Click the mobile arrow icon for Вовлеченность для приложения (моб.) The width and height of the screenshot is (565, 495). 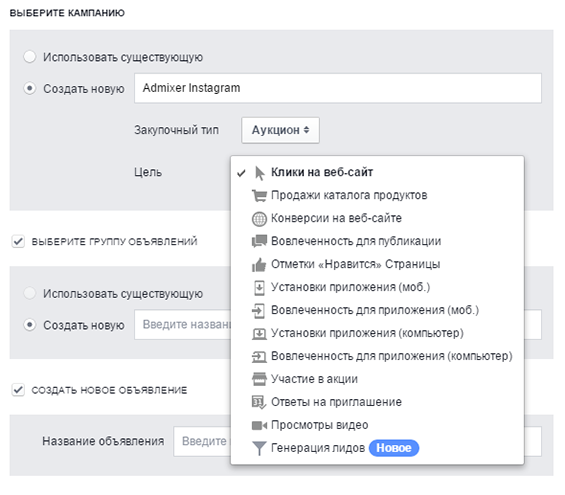click(258, 311)
